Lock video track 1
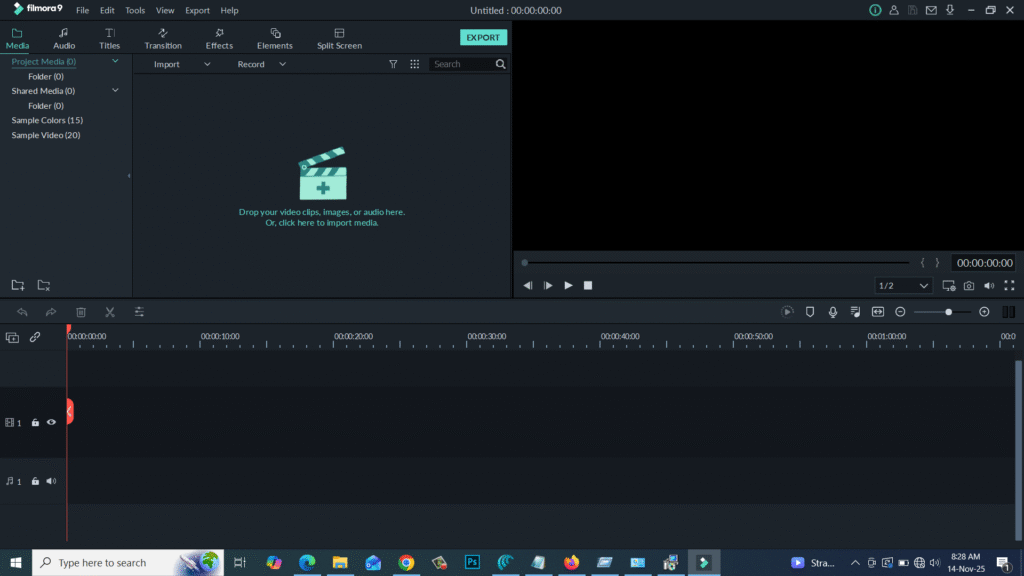This screenshot has width=1024, height=576. [x=34, y=422]
